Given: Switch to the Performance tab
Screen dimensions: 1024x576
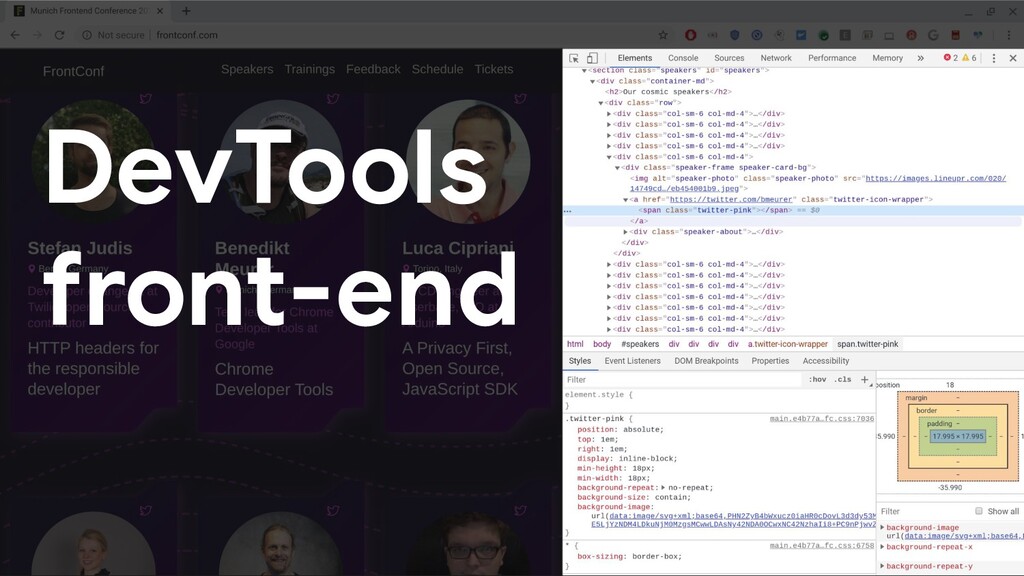Looking at the screenshot, I should [832, 58].
